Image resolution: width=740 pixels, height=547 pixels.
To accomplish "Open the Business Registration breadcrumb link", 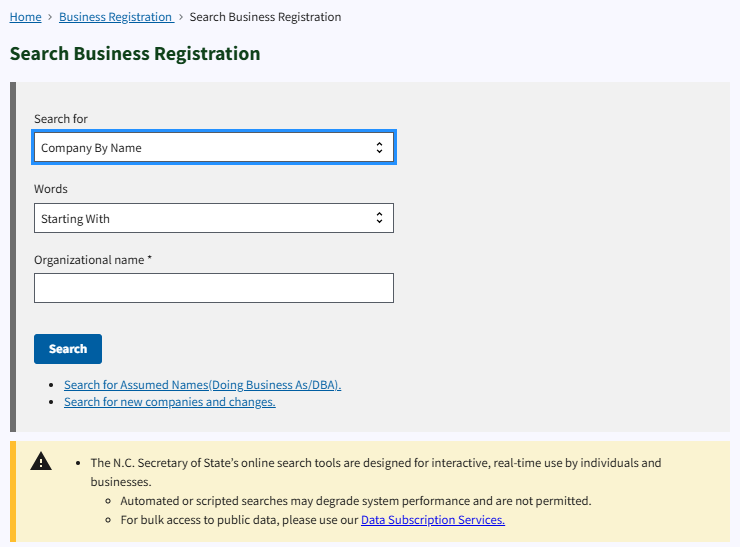I will (x=115, y=17).
